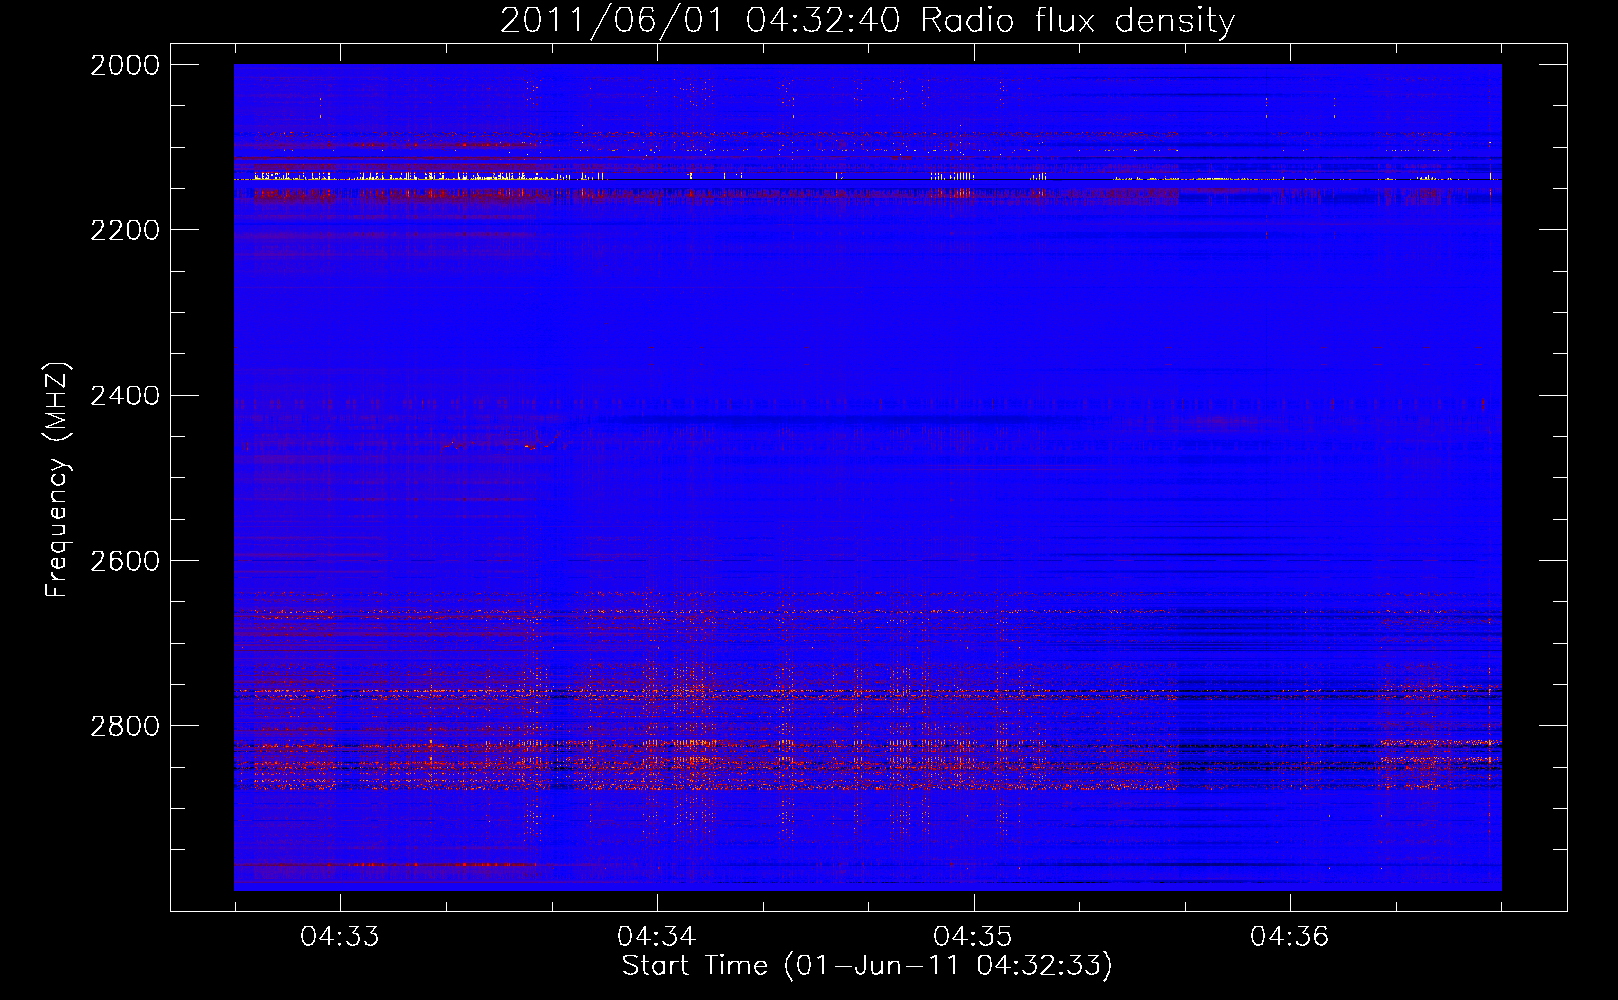This screenshot has width=1618, height=1000.
Task: Click the 'Start Time (01-Jun-11 04:32:33)' axis title
Action: (x=867, y=966)
